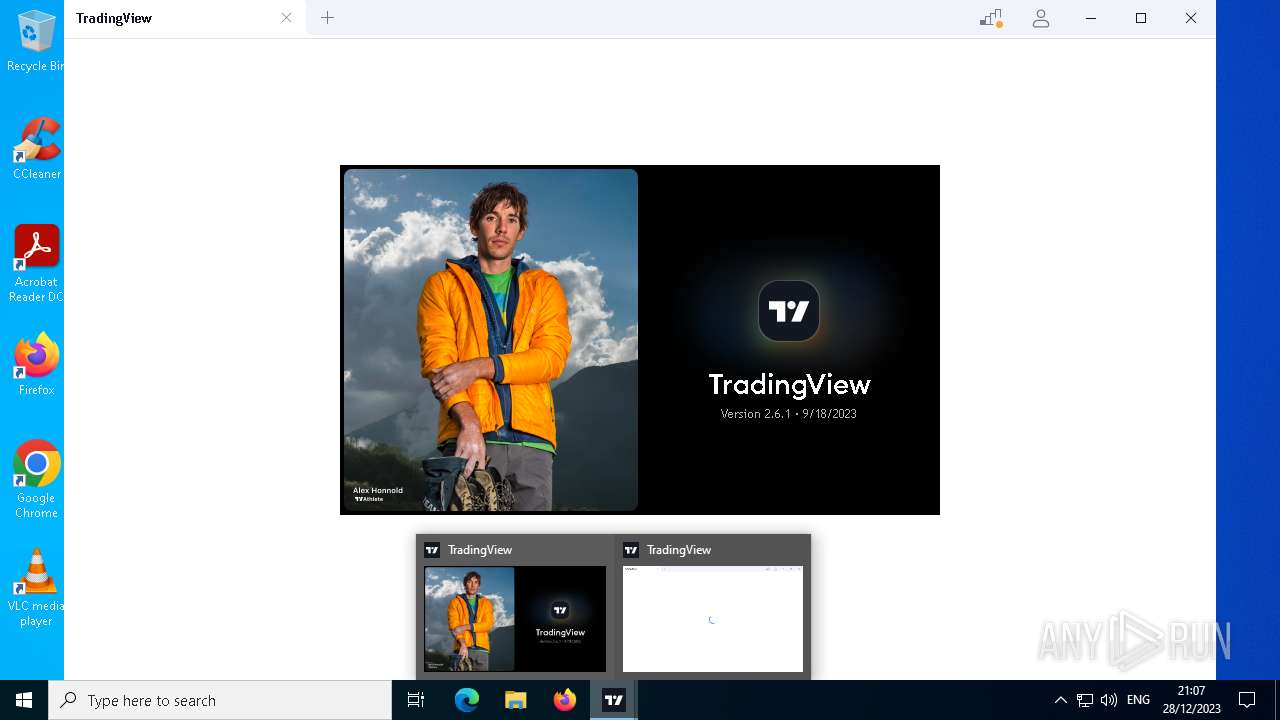Open the connection status icon in title bar
The image size is (1280, 720).
[991, 18]
